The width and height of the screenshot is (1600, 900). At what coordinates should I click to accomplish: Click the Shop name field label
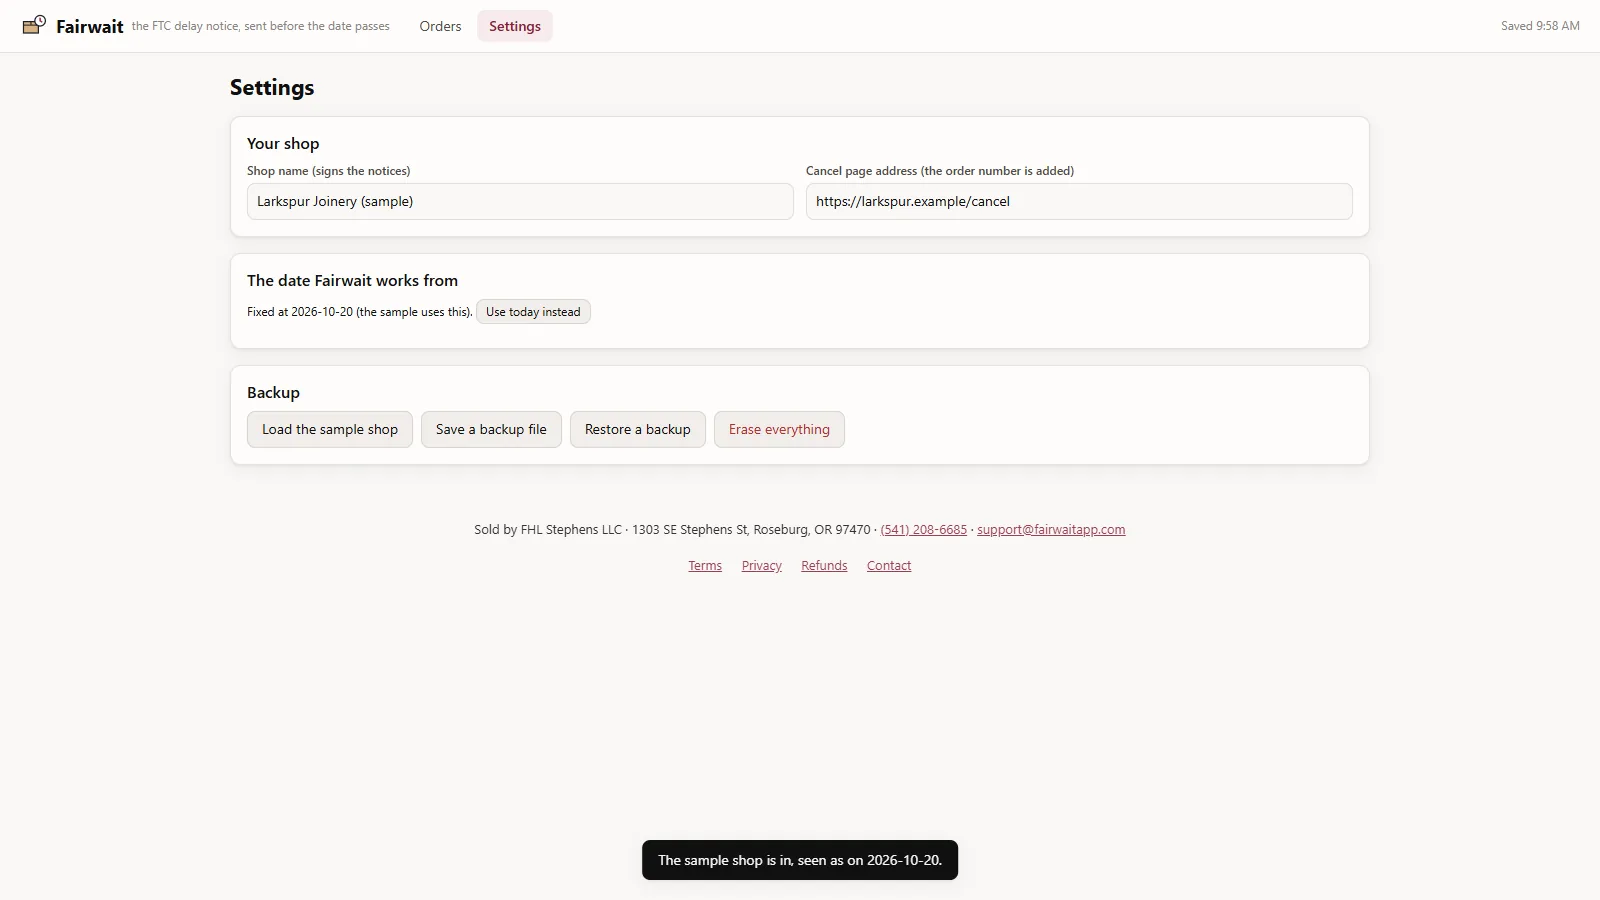point(328,171)
